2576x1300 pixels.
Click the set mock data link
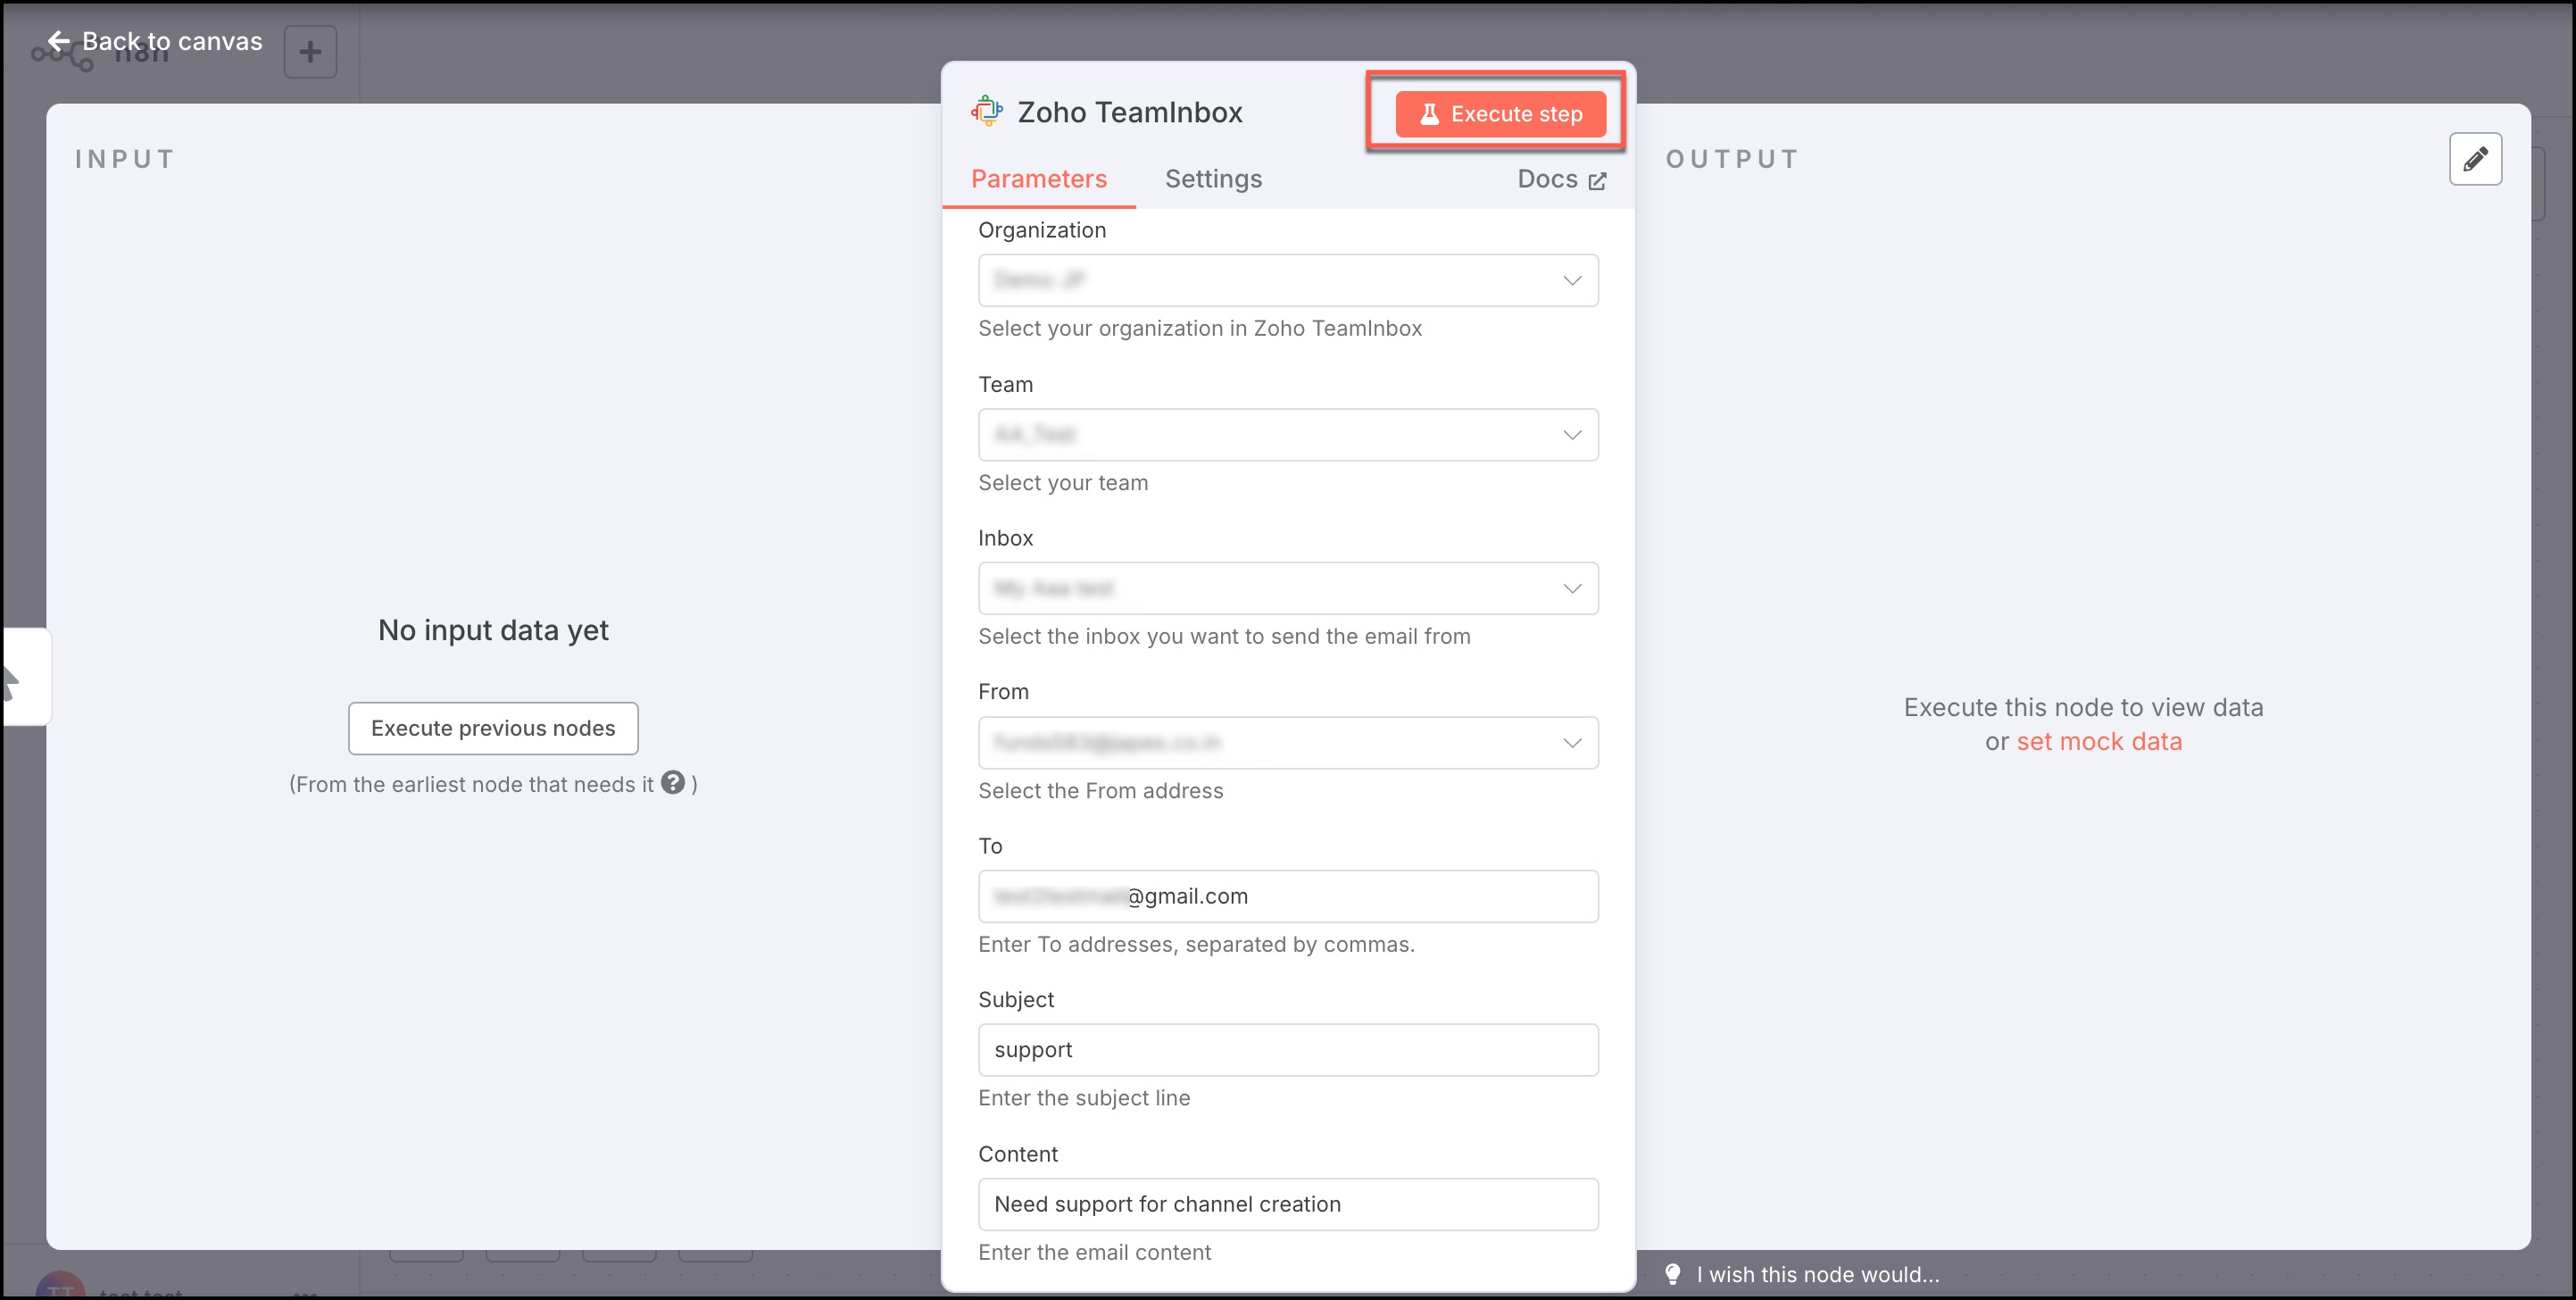coord(2098,741)
